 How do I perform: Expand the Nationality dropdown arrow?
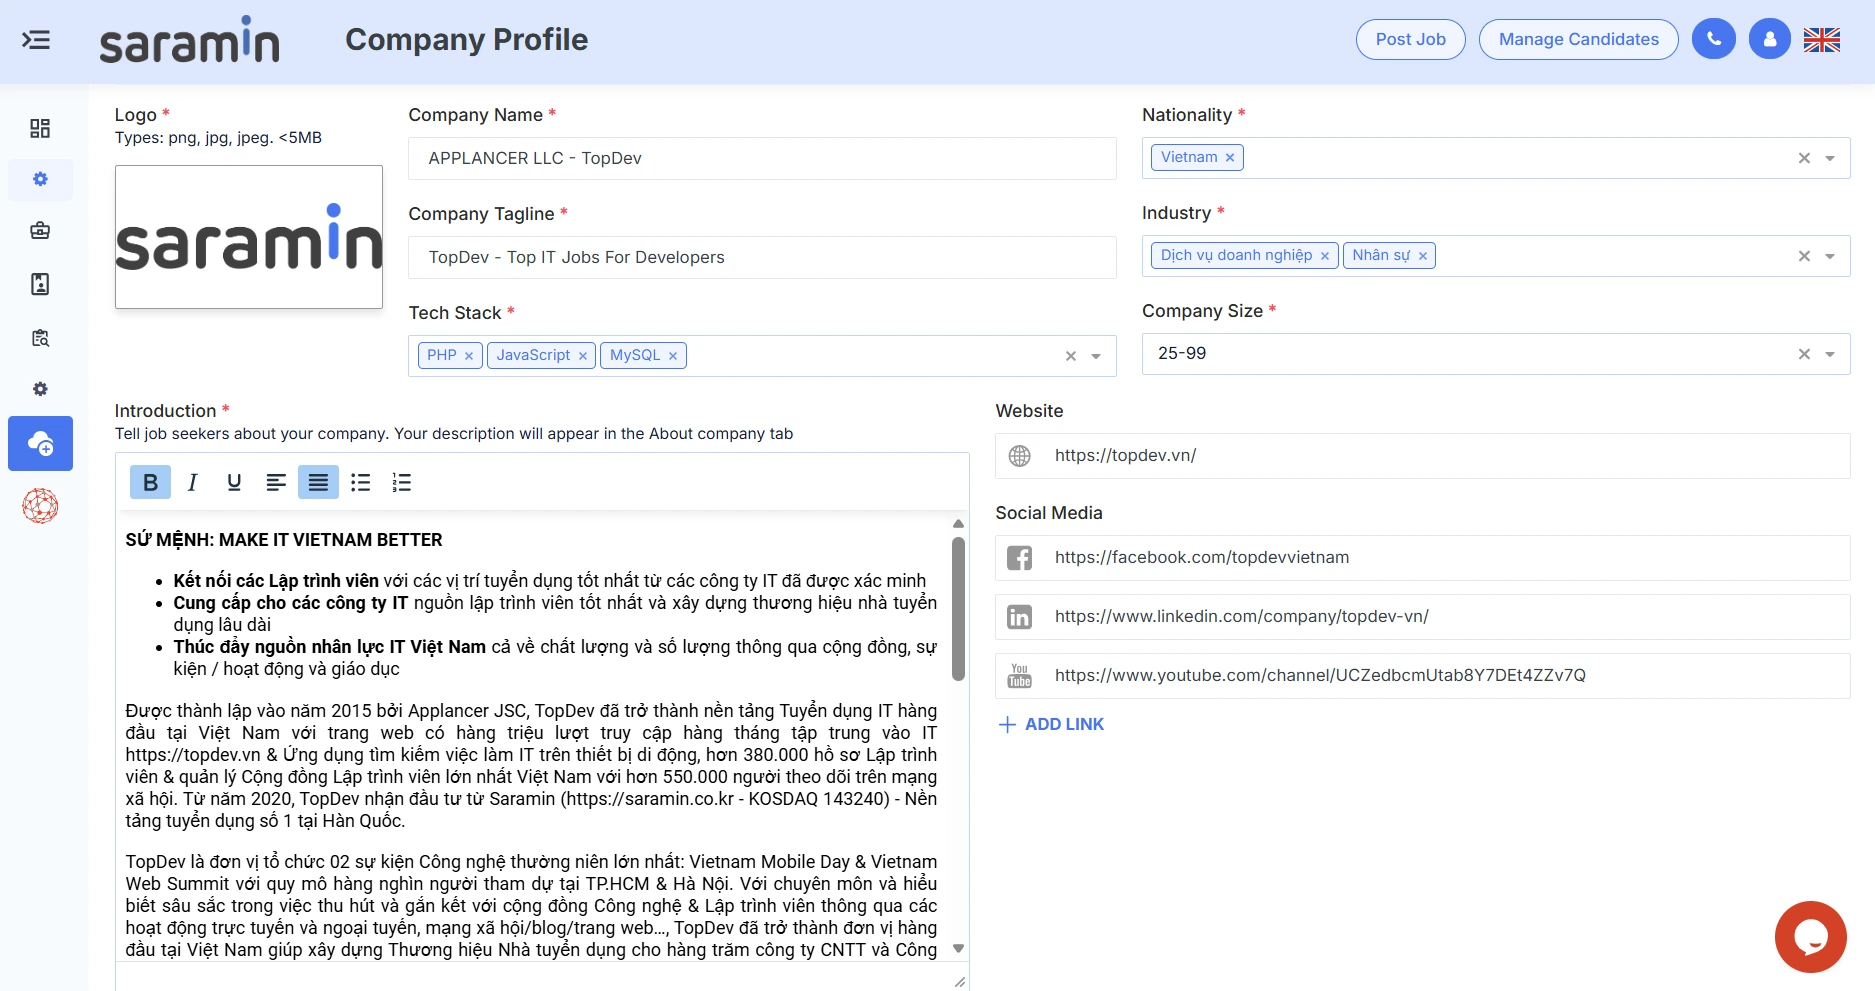point(1830,158)
